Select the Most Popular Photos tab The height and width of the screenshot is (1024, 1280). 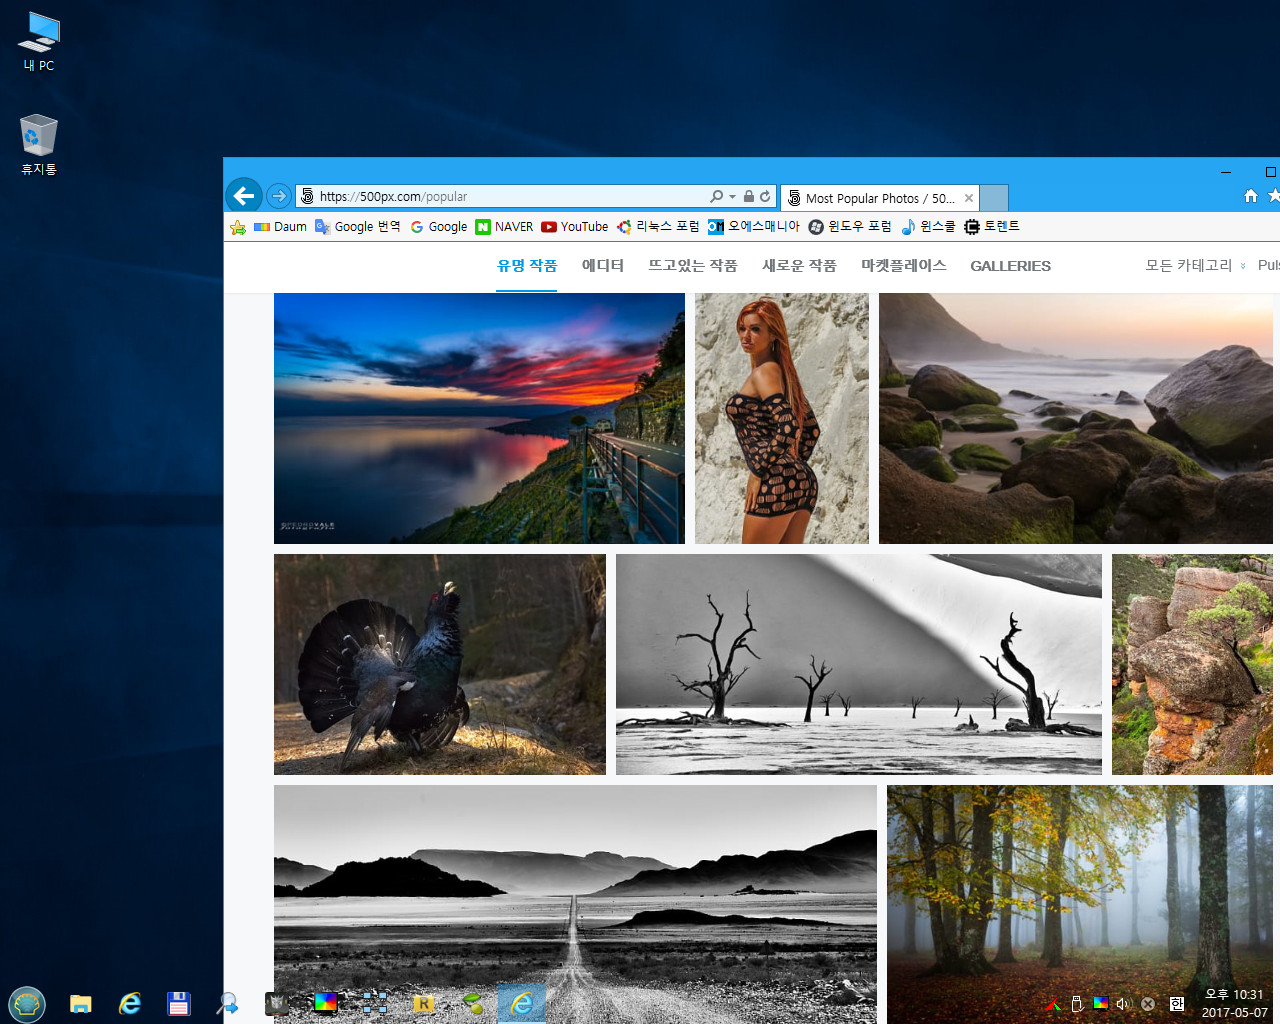click(879, 198)
